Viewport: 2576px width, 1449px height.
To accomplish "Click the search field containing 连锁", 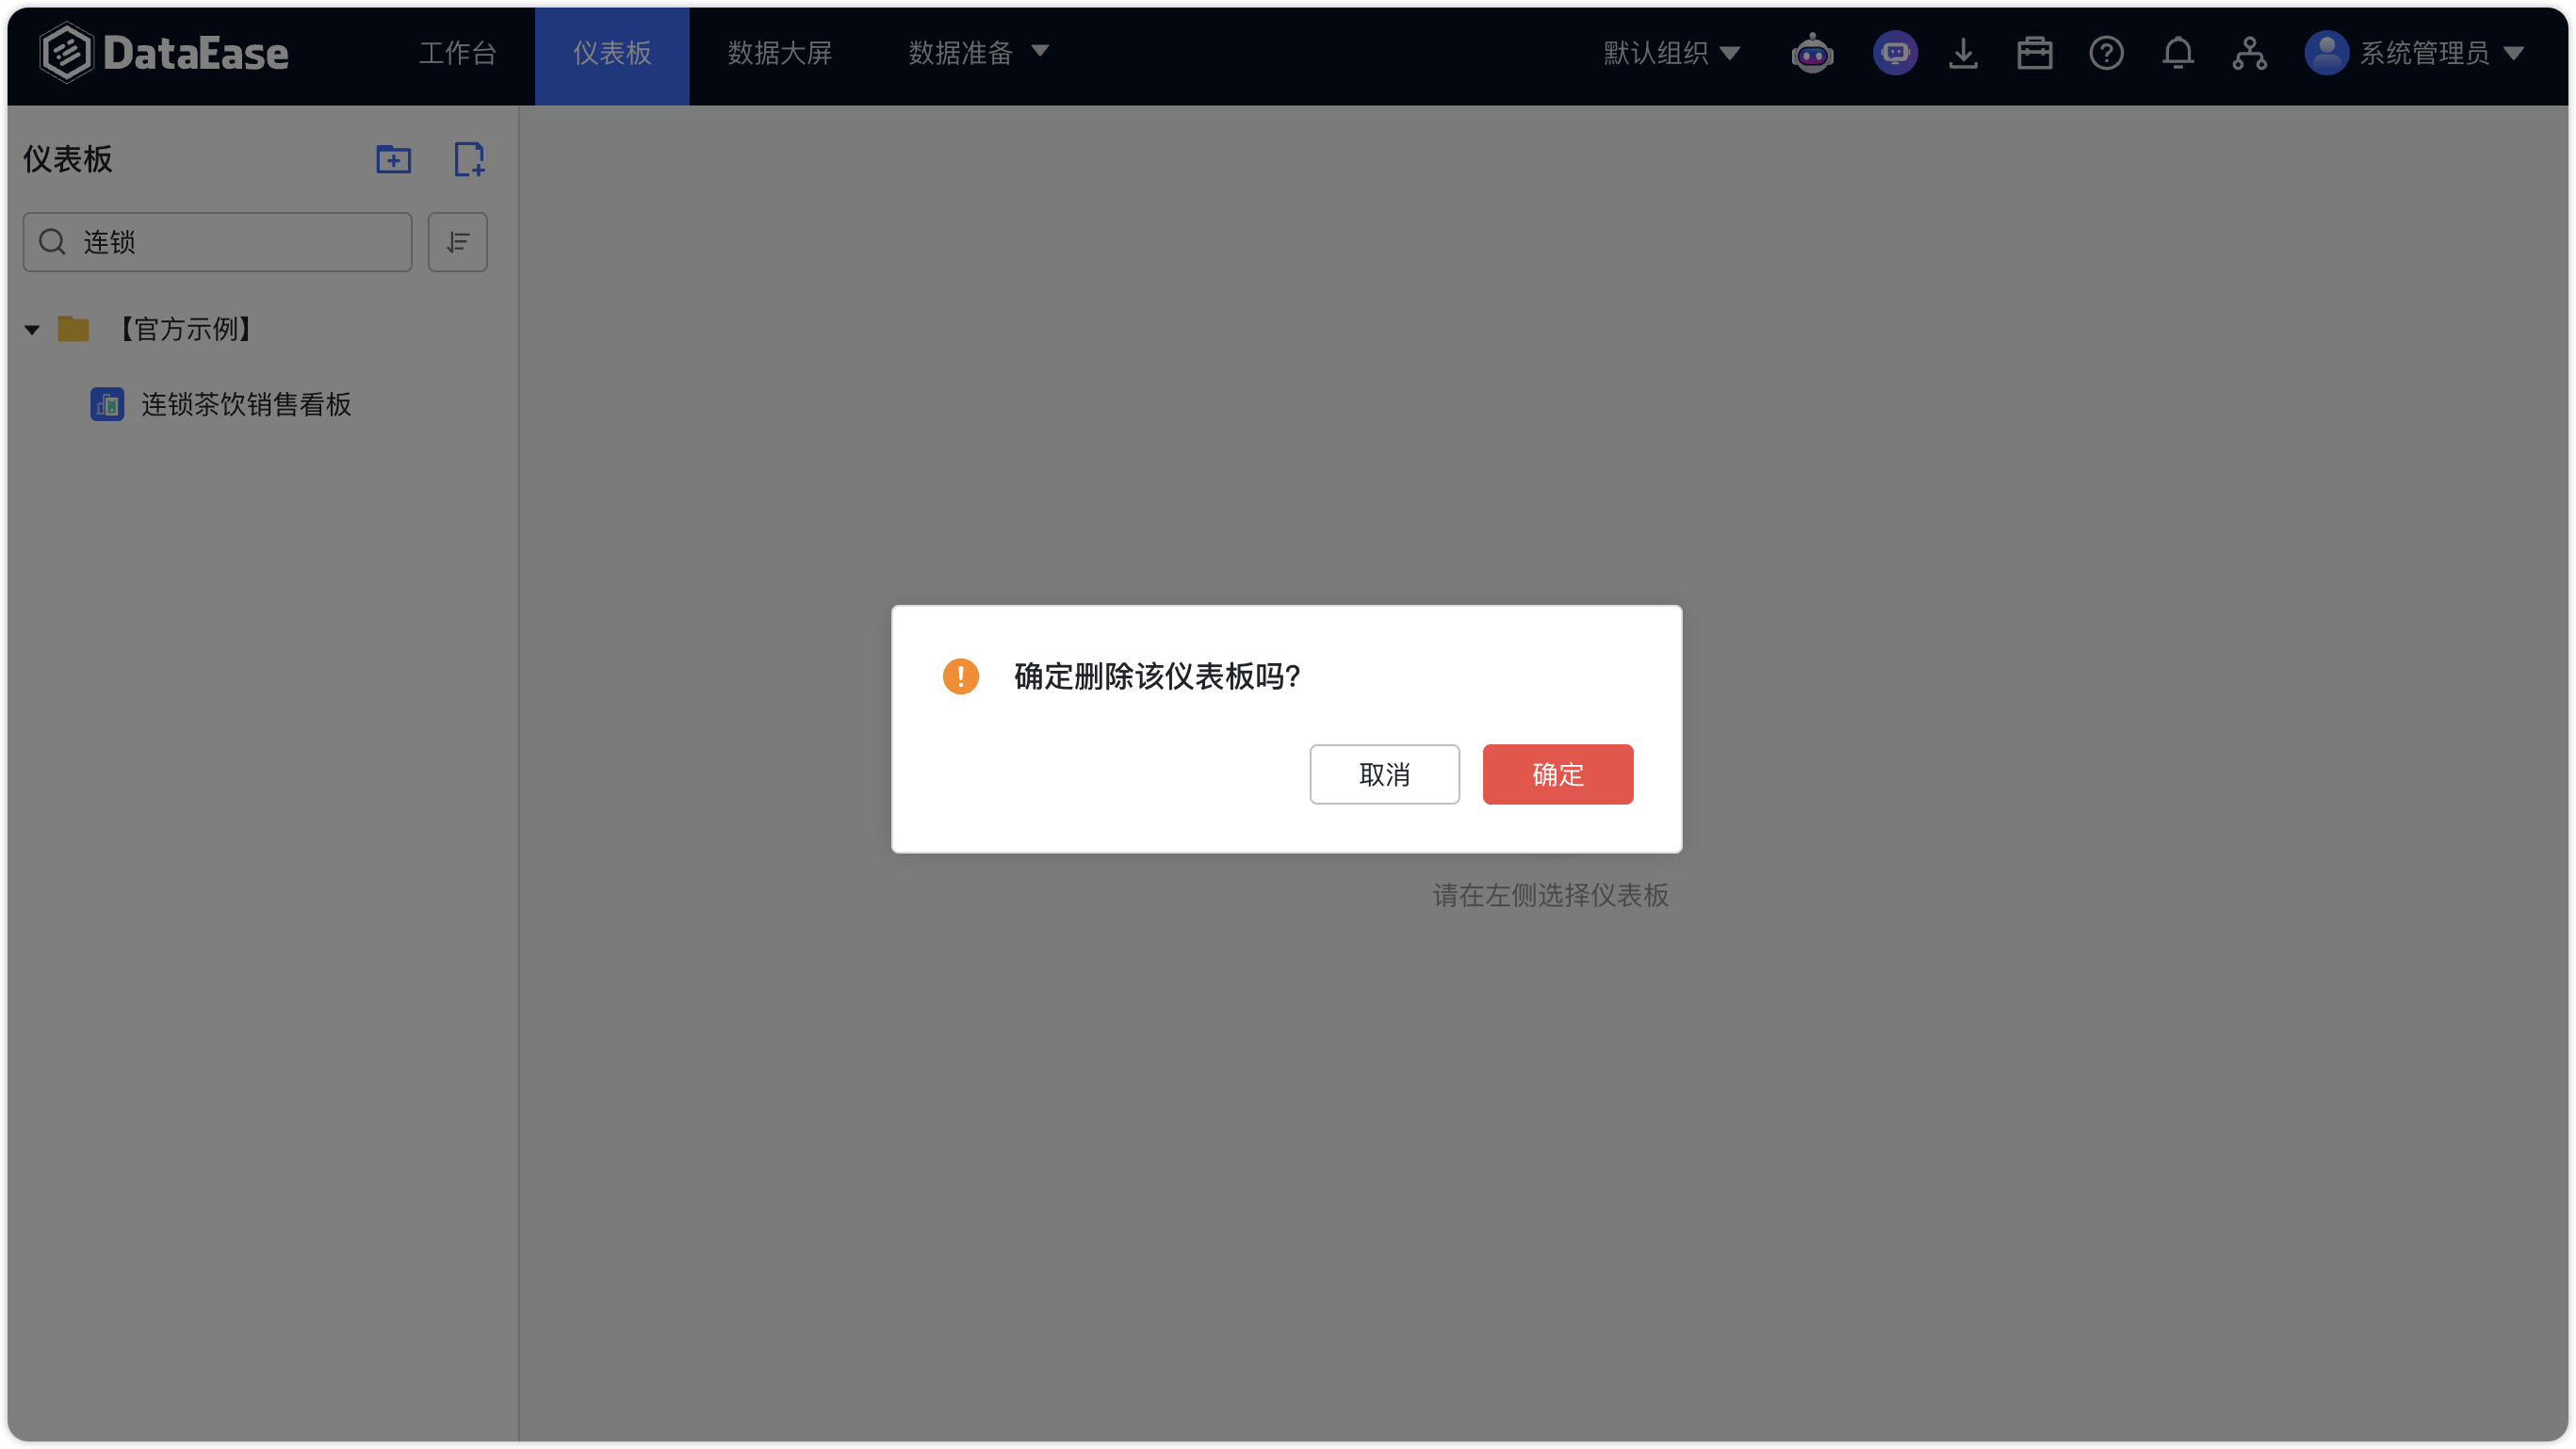I will click(x=217, y=242).
